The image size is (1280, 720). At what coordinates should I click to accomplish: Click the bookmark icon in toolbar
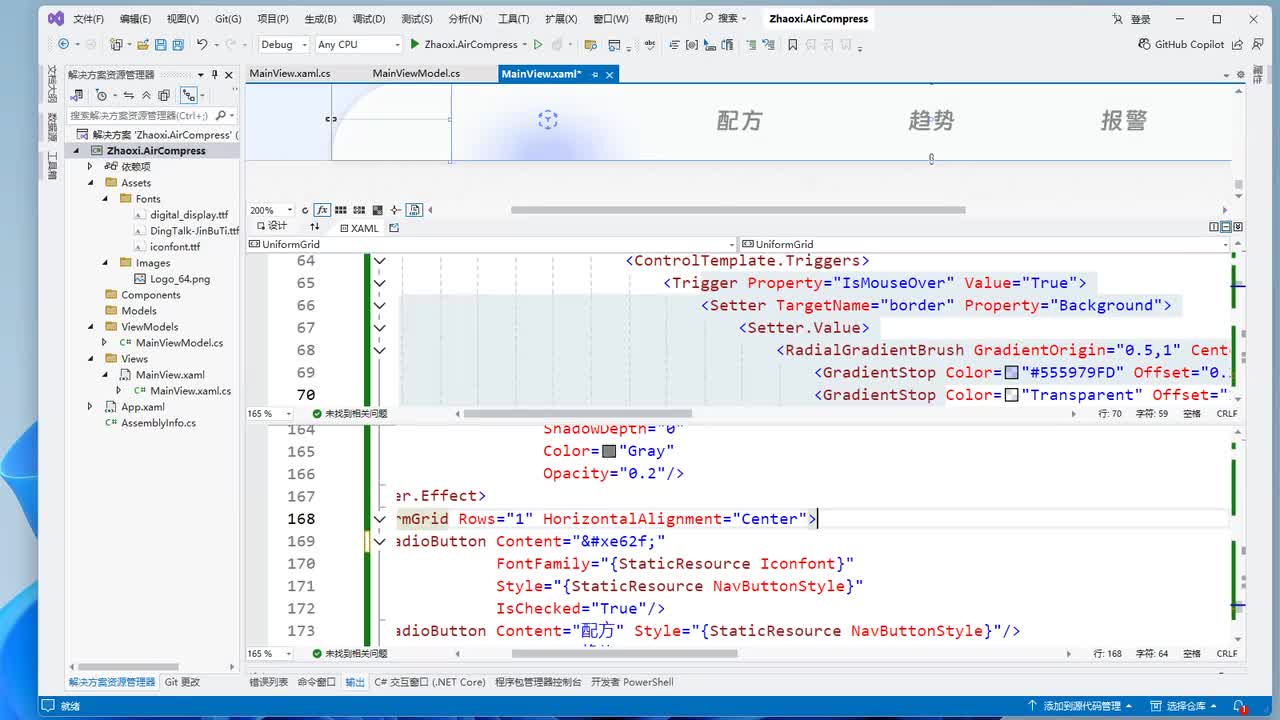tap(792, 44)
